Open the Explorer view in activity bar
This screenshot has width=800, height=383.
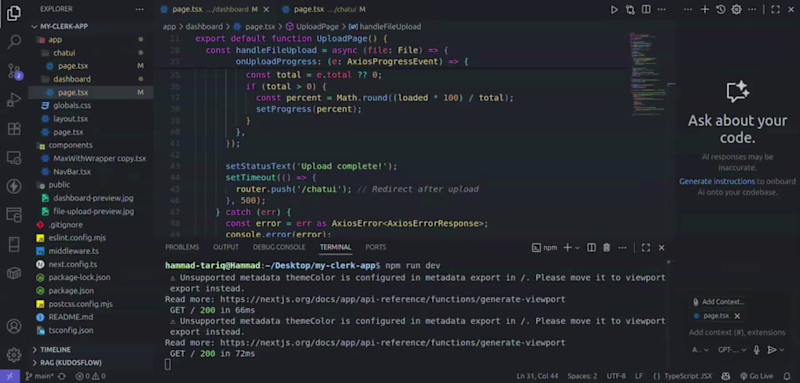pyautogui.click(x=14, y=14)
